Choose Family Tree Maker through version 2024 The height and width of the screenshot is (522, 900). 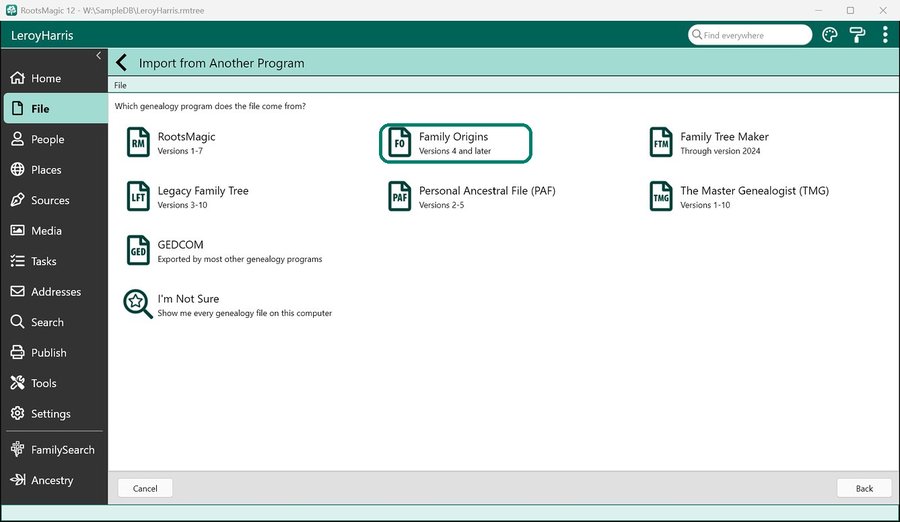pyautogui.click(x=724, y=142)
